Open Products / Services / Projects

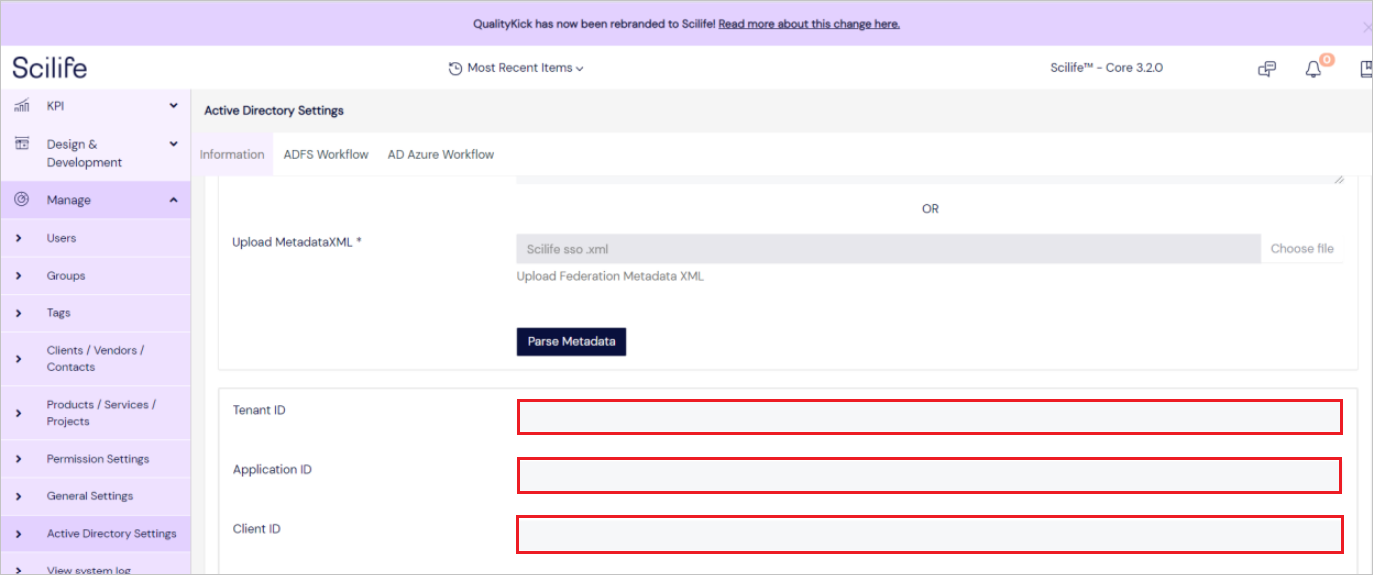point(102,412)
